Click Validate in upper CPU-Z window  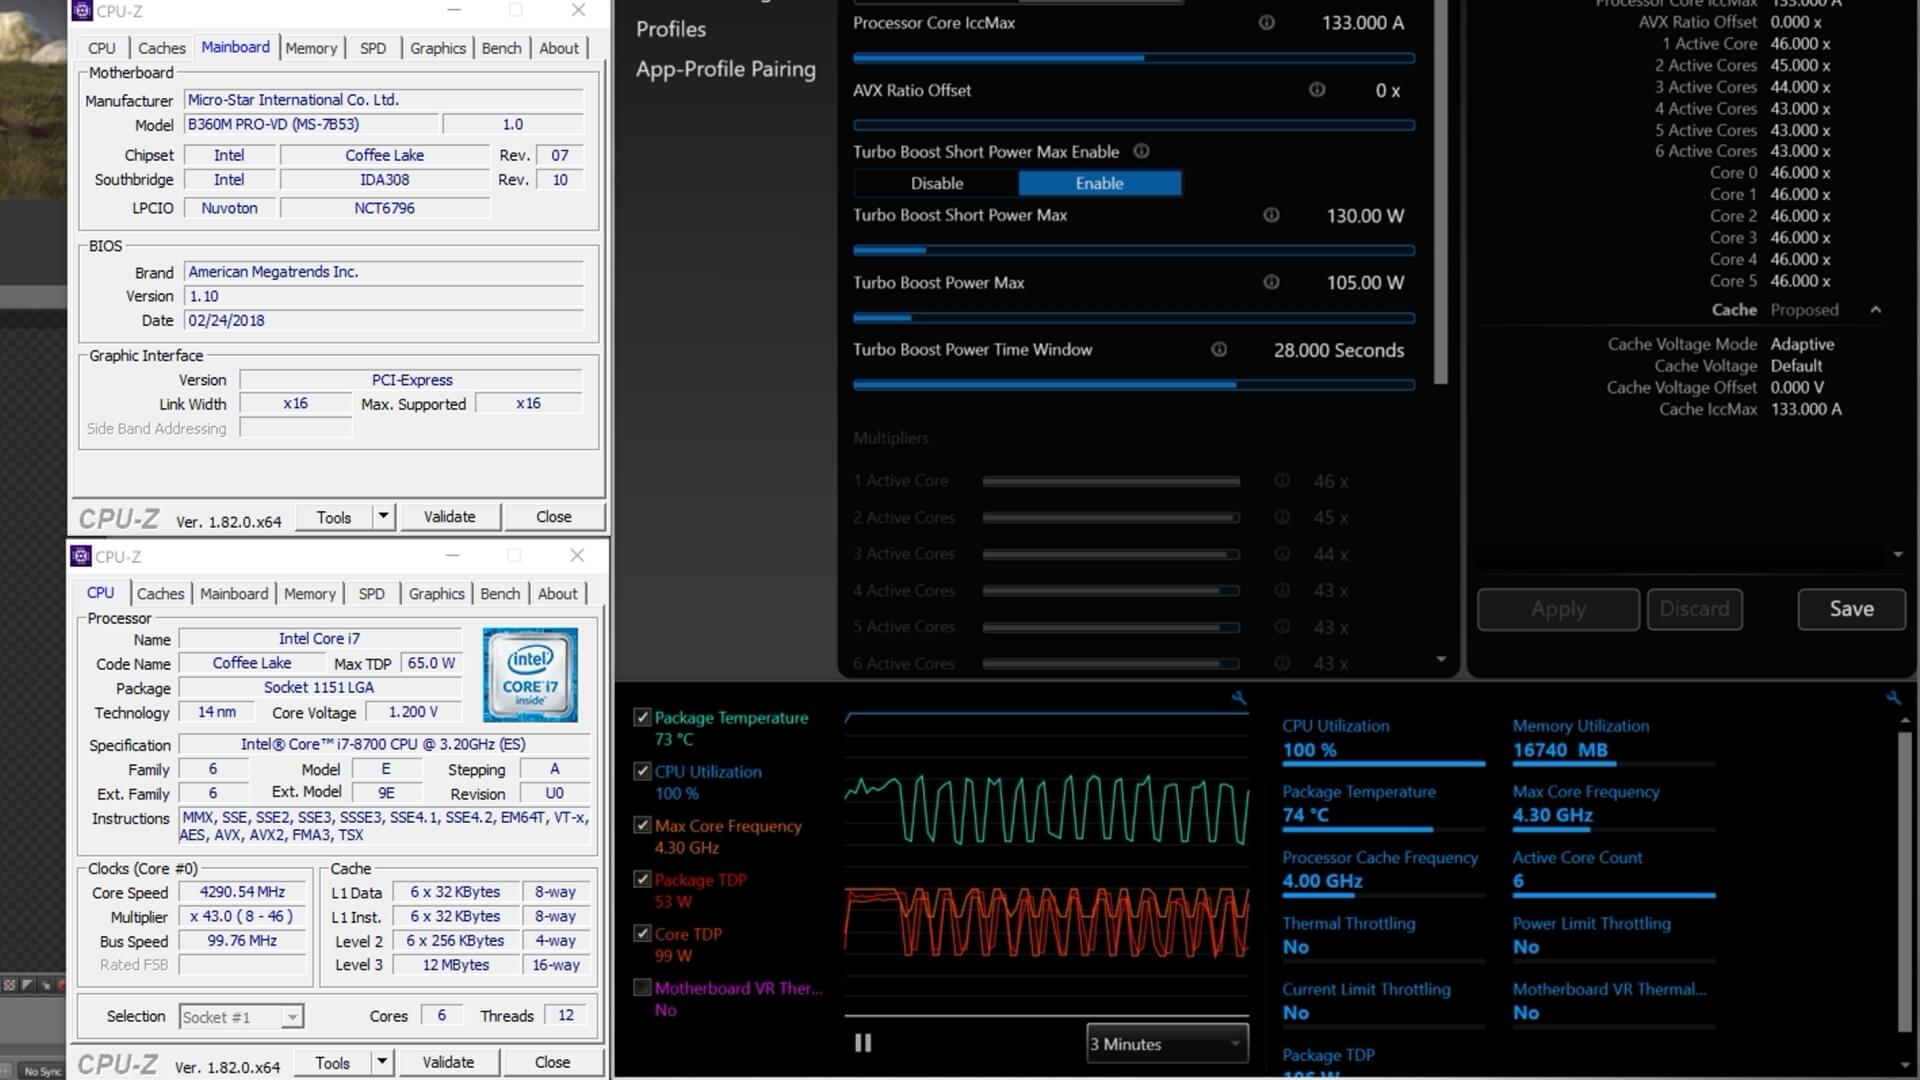450,517
